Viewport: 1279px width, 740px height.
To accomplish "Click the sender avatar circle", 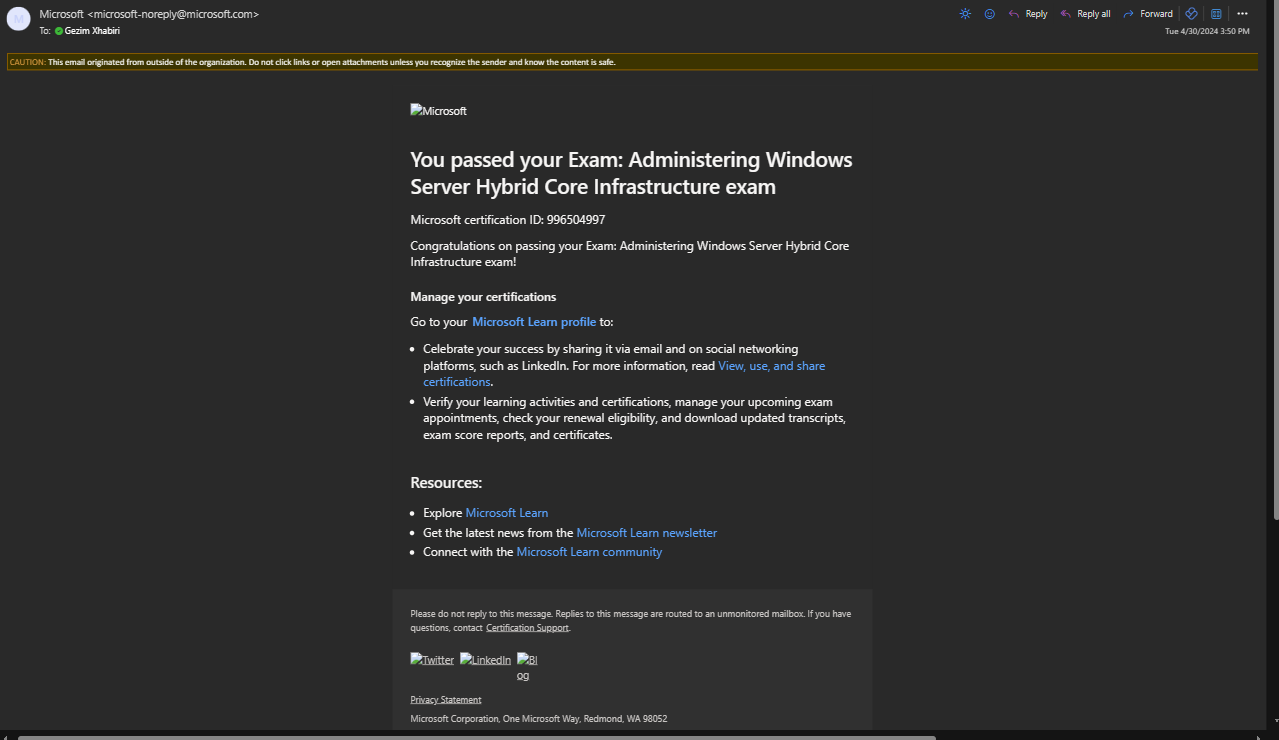I will pos(18,19).
